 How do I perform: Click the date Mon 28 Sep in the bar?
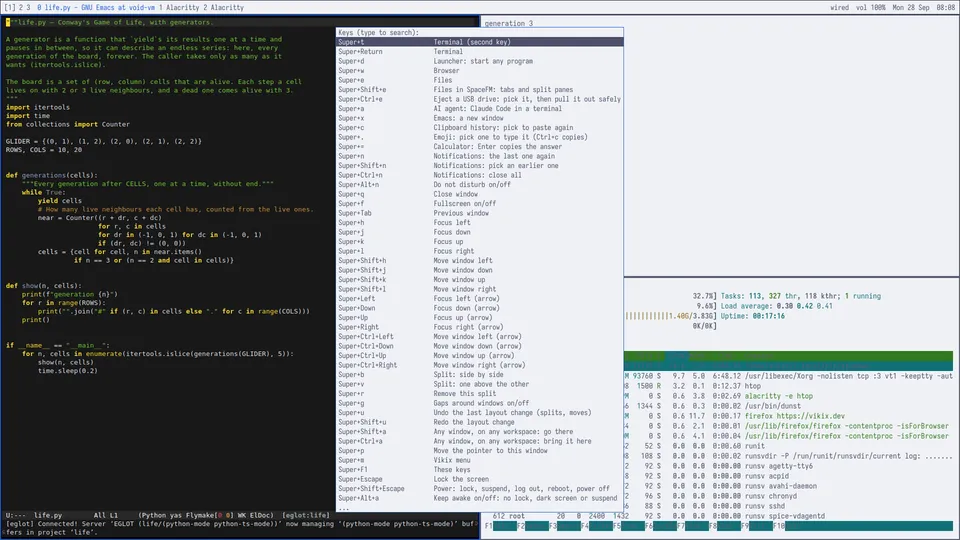tap(910, 7)
